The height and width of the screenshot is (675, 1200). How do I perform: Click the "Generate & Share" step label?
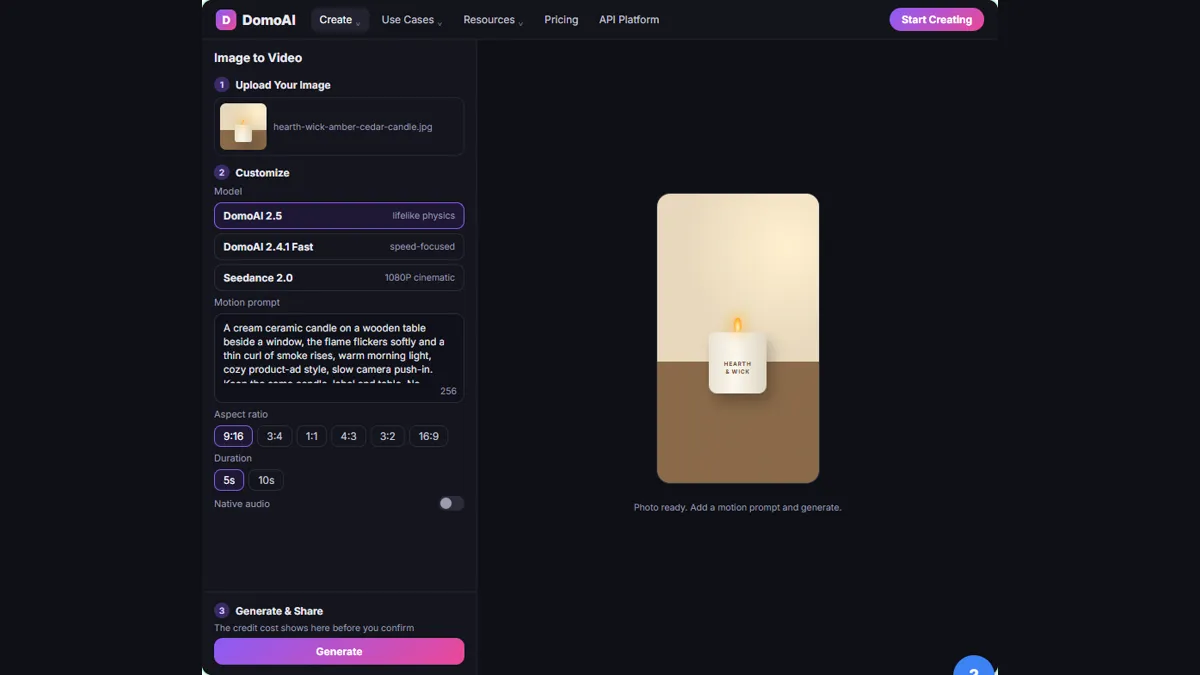tap(279, 611)
